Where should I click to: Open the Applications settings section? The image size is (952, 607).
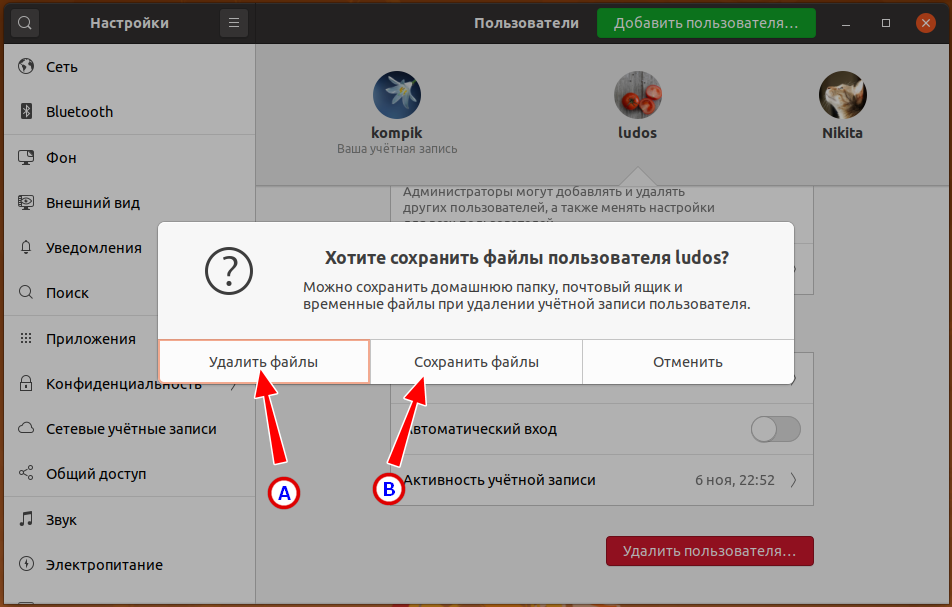[90, 339]
